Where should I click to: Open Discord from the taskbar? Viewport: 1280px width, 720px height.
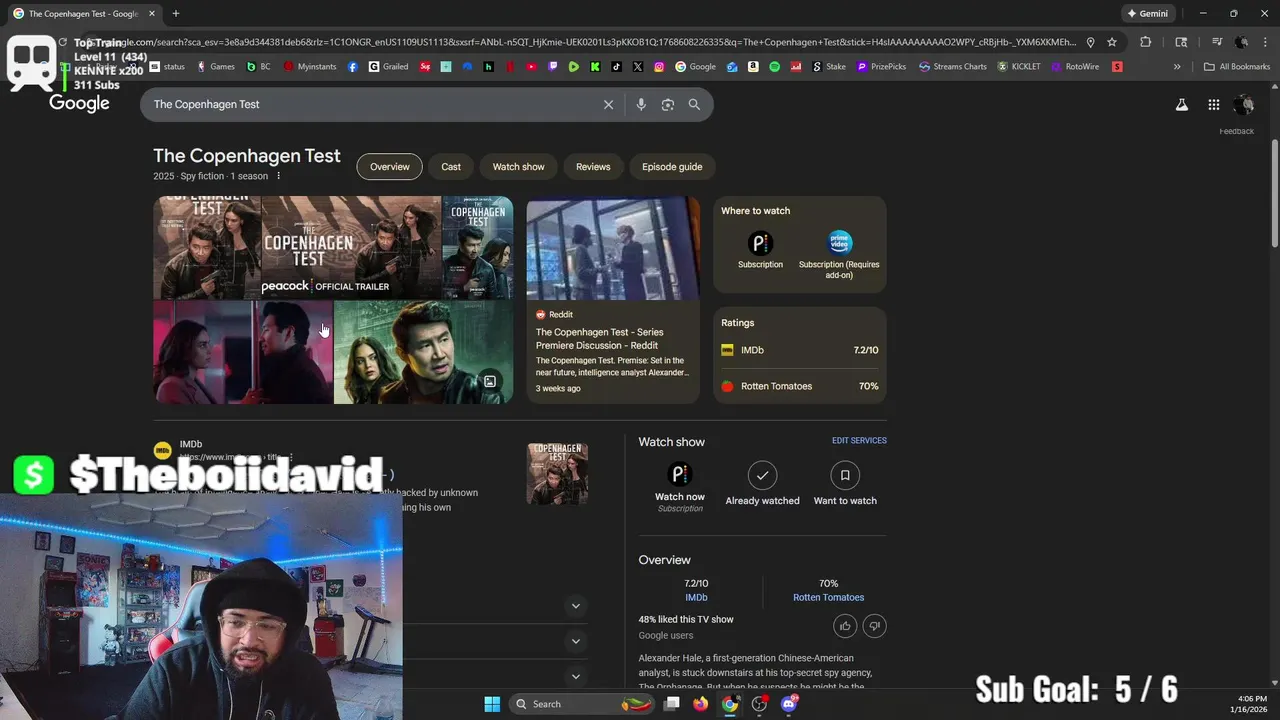click(789, 704)
